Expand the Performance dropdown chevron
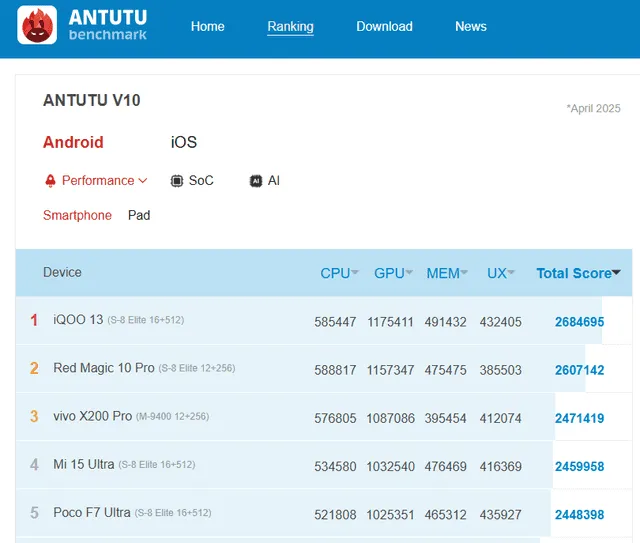The image size is (640, 543). pyautogui.click(x=143, y=180)
